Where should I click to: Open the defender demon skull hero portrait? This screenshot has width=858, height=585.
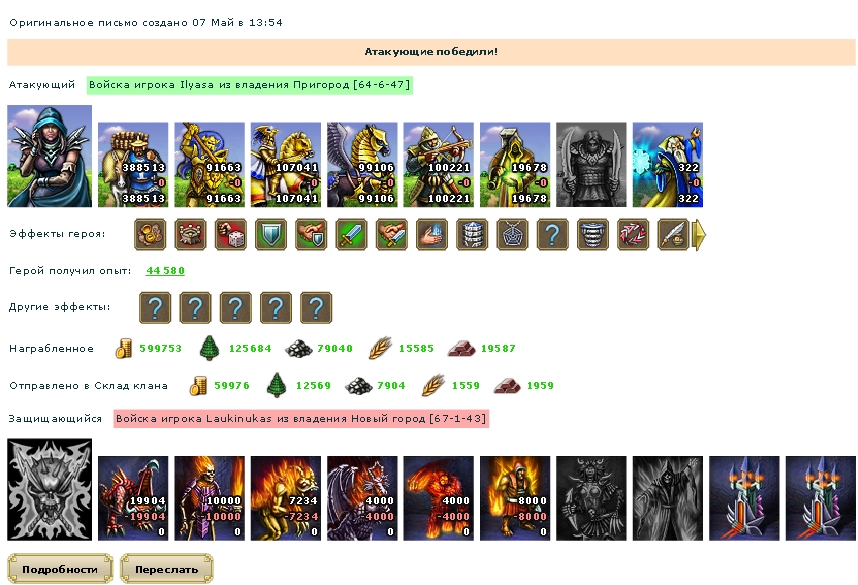point(49,489)
